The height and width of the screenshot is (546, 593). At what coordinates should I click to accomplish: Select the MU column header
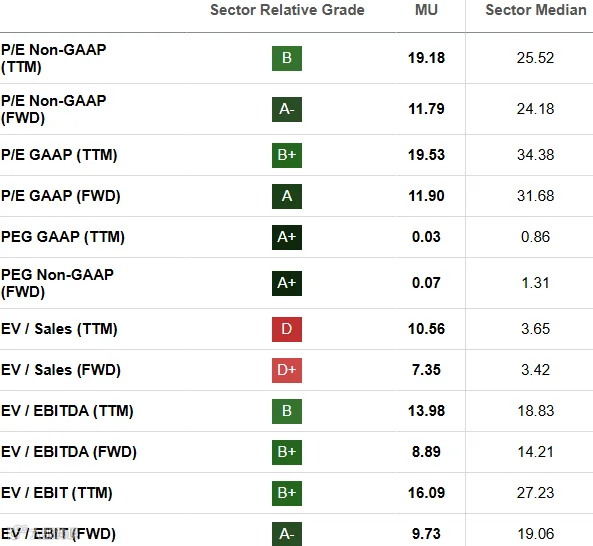coord(426,10)
